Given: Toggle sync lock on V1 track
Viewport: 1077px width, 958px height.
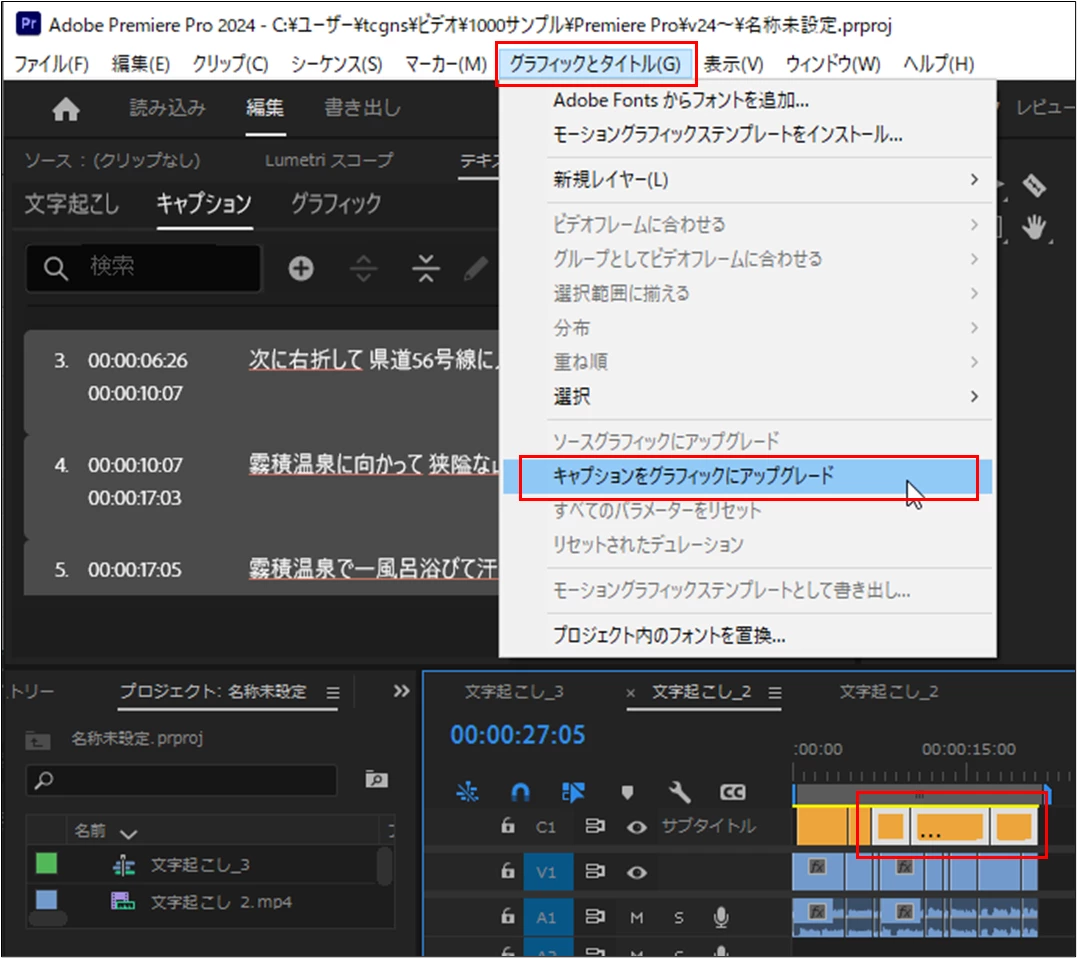Looking at the screenshot, I should coord(595,871).
